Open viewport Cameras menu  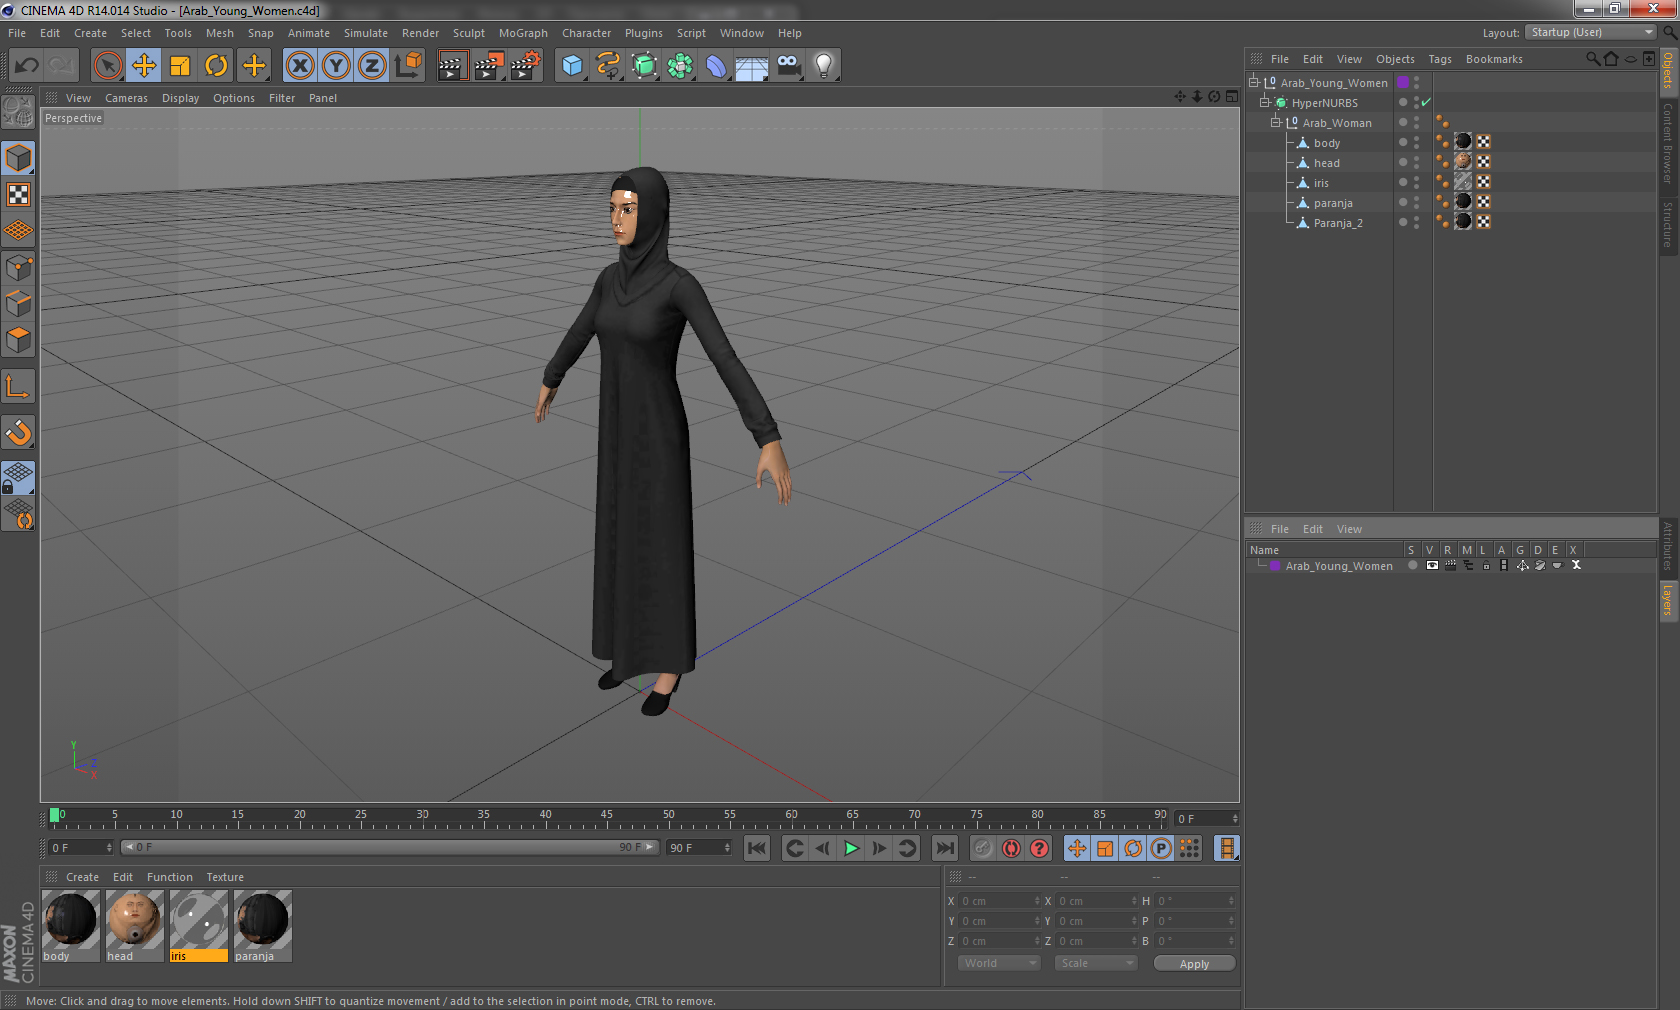126,98
